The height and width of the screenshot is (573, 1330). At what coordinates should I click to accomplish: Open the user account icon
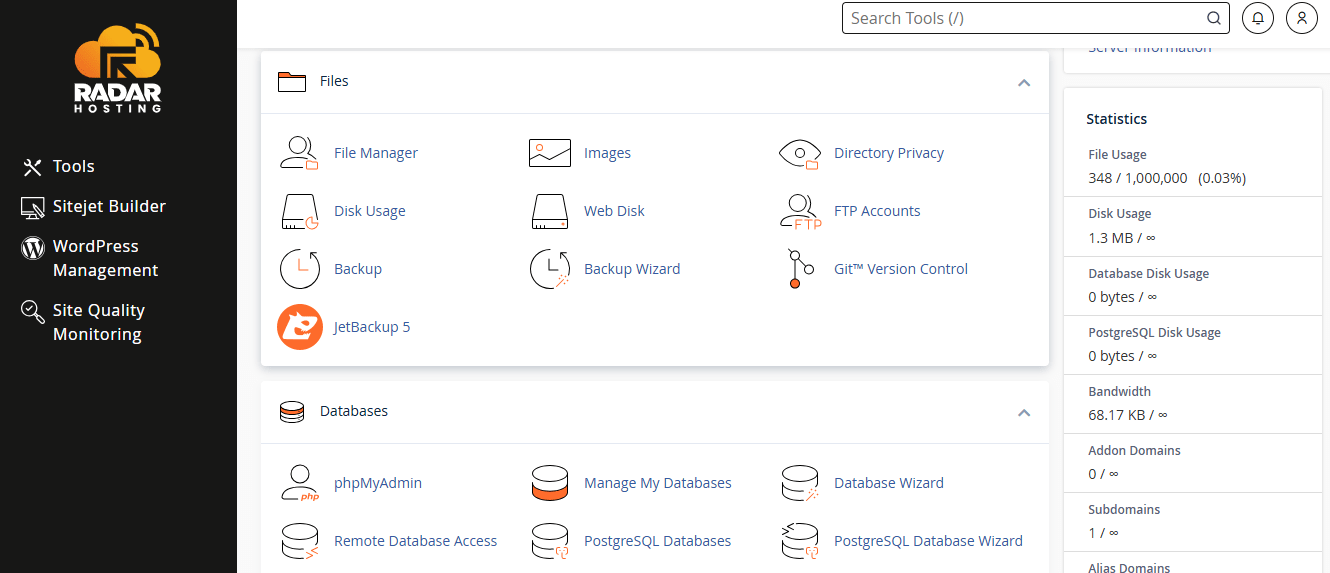(1301, 18)
